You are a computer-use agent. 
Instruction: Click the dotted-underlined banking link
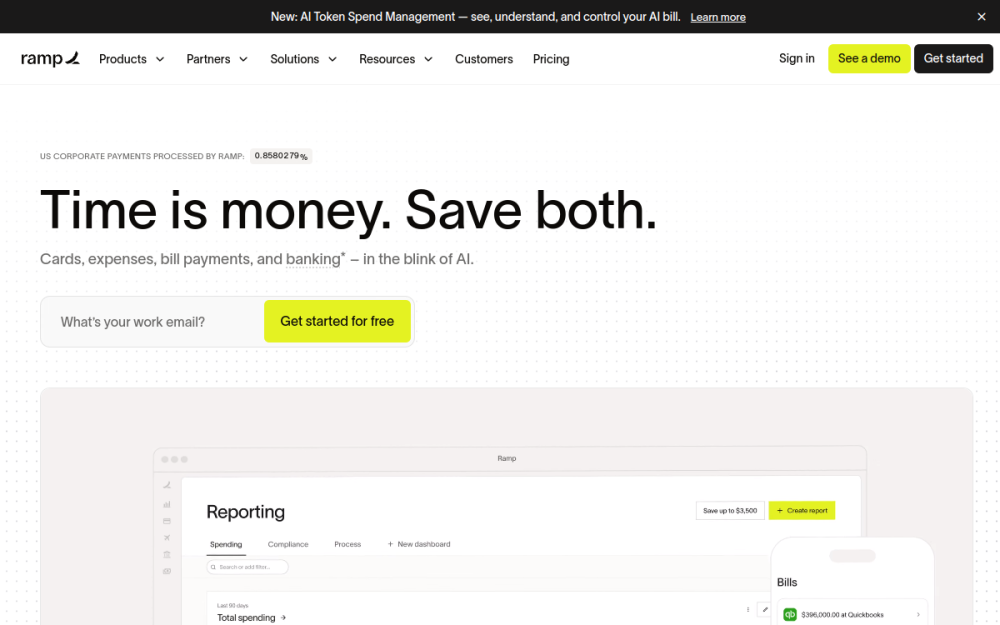[x=313, y=259]
